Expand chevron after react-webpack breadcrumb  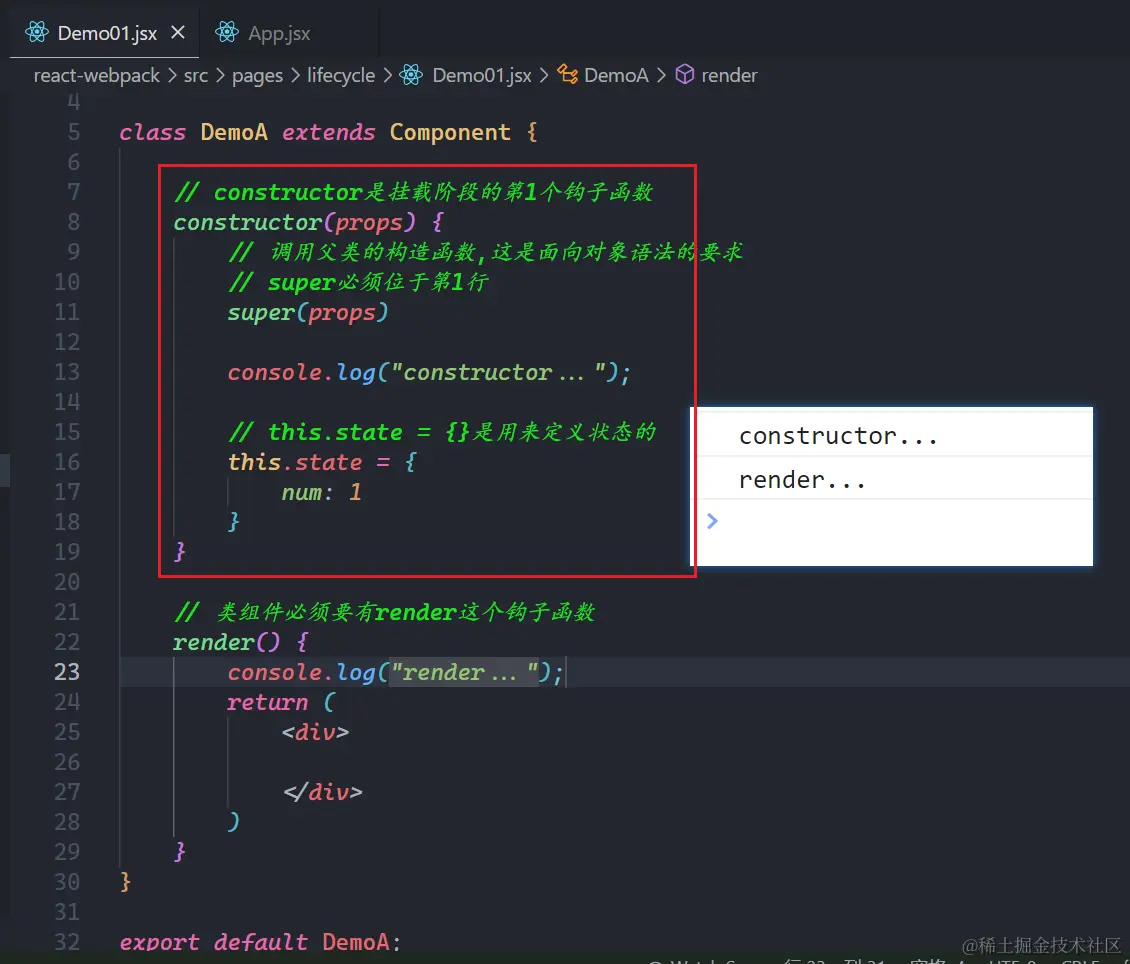click(x=172, y=75)
